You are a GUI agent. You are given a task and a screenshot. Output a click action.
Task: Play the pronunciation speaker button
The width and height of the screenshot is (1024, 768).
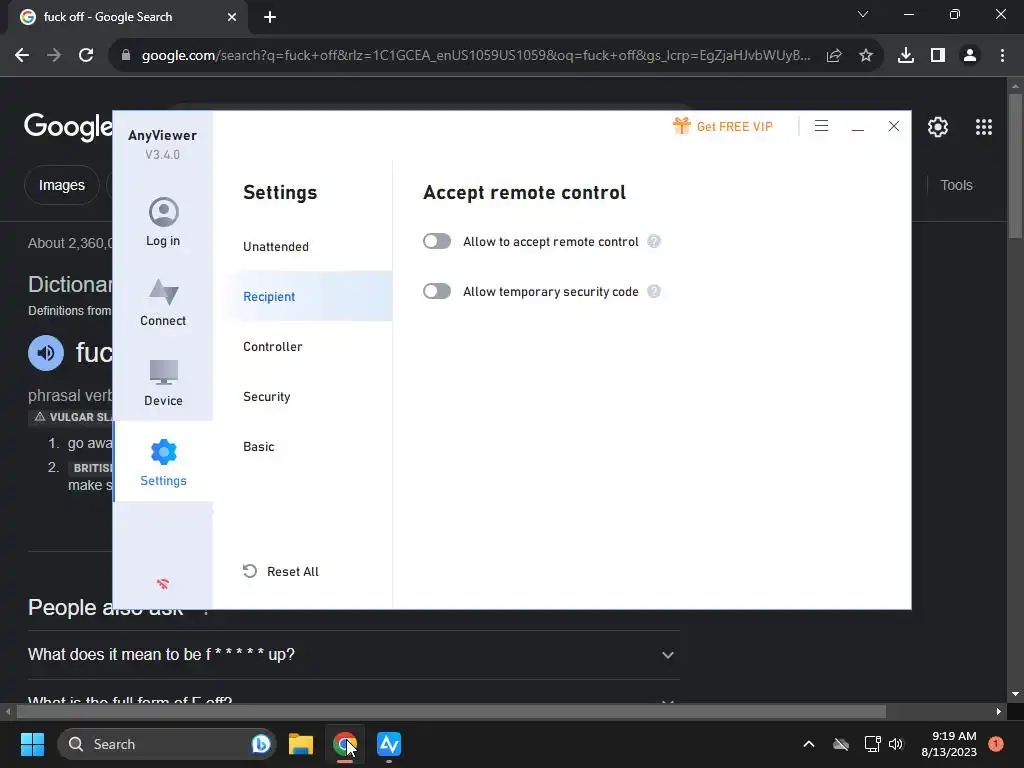[x=46, y=353]
